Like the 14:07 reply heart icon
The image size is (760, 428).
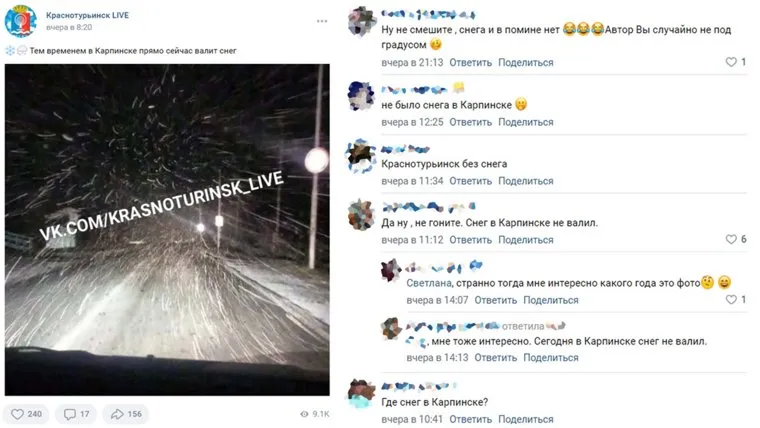click(730, 300)
